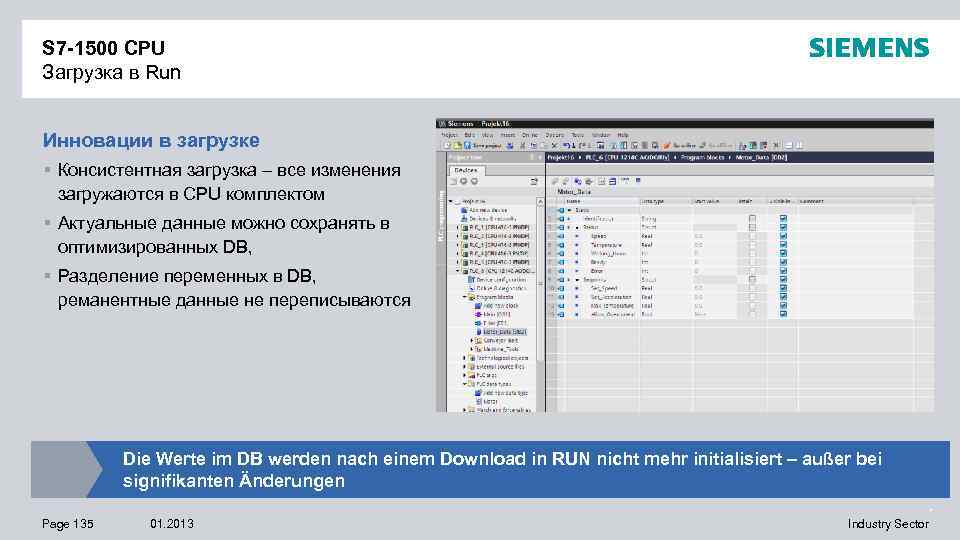Click the Main [OB1] block icon
The width and height of the screenshot is (960, 540).
478,315
